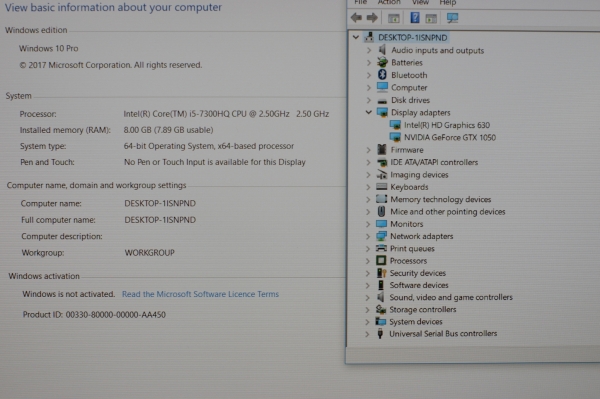Click the 64-bit Operating System text
The width and height of the screenshot is (600, 399).
(x=209, y=146)
